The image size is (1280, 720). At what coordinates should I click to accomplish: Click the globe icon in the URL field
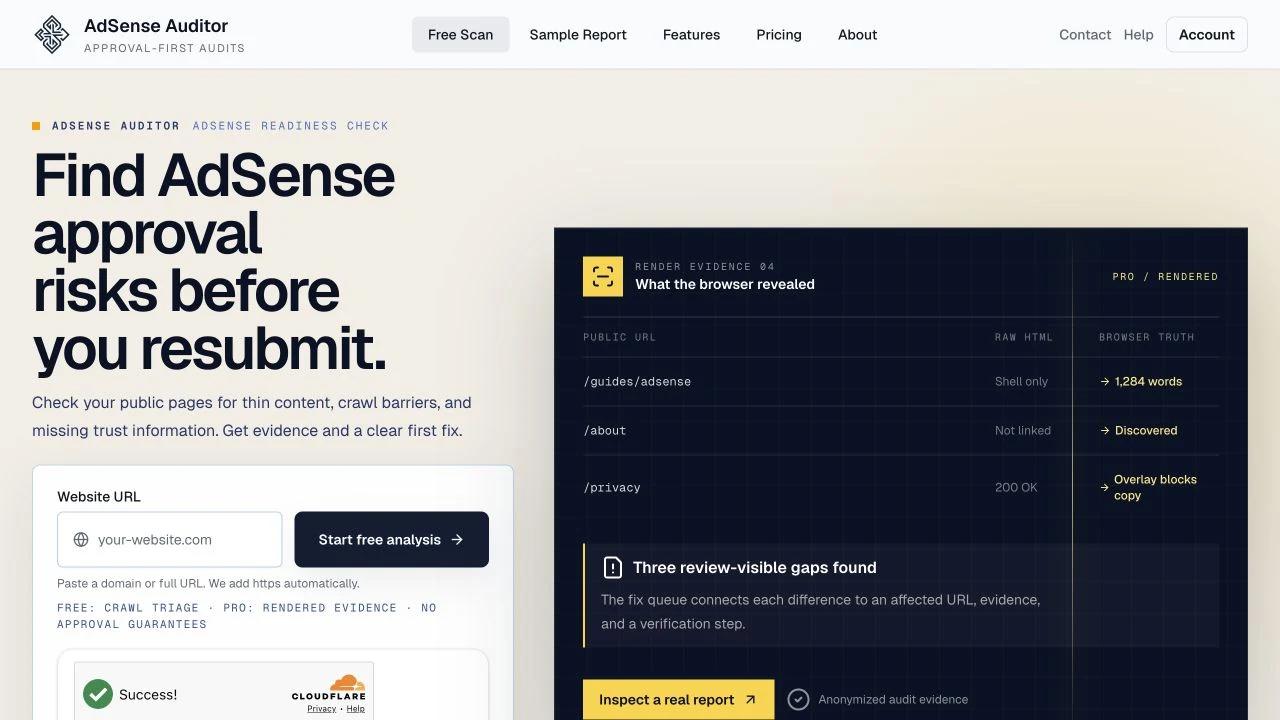click(x=81, y=540)
